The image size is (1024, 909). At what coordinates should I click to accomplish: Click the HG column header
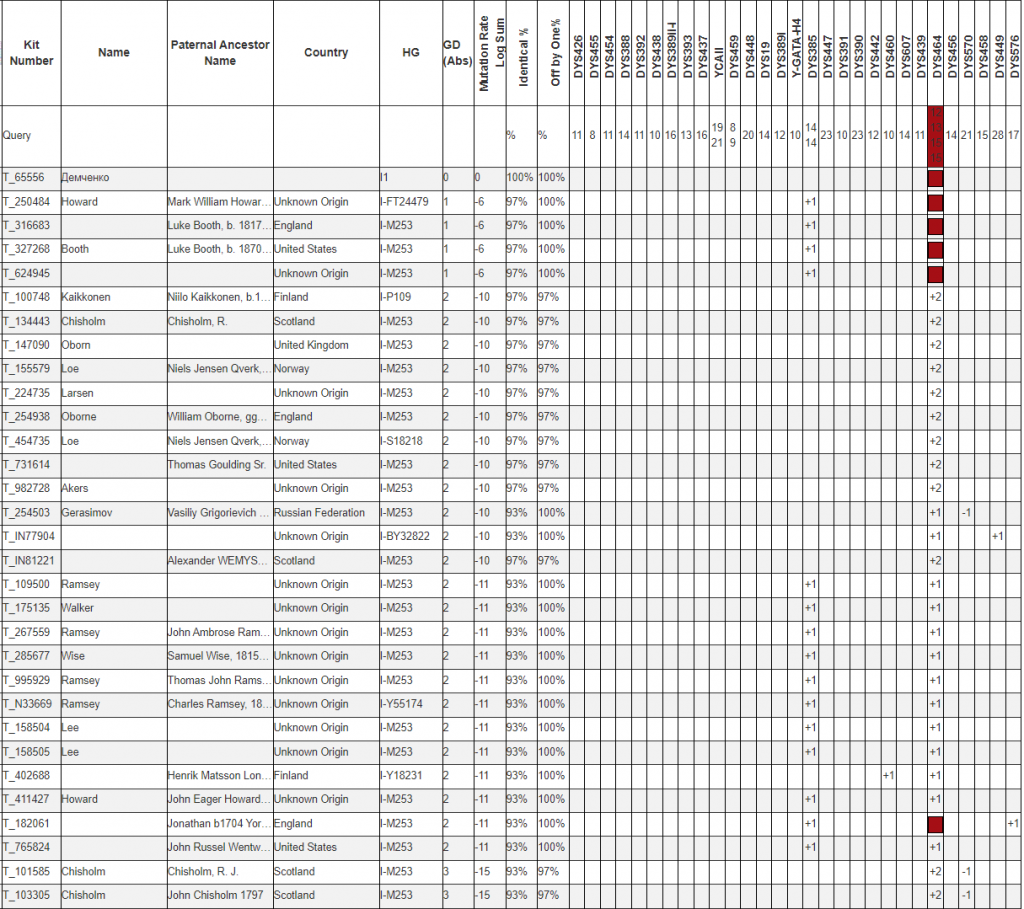410,53
